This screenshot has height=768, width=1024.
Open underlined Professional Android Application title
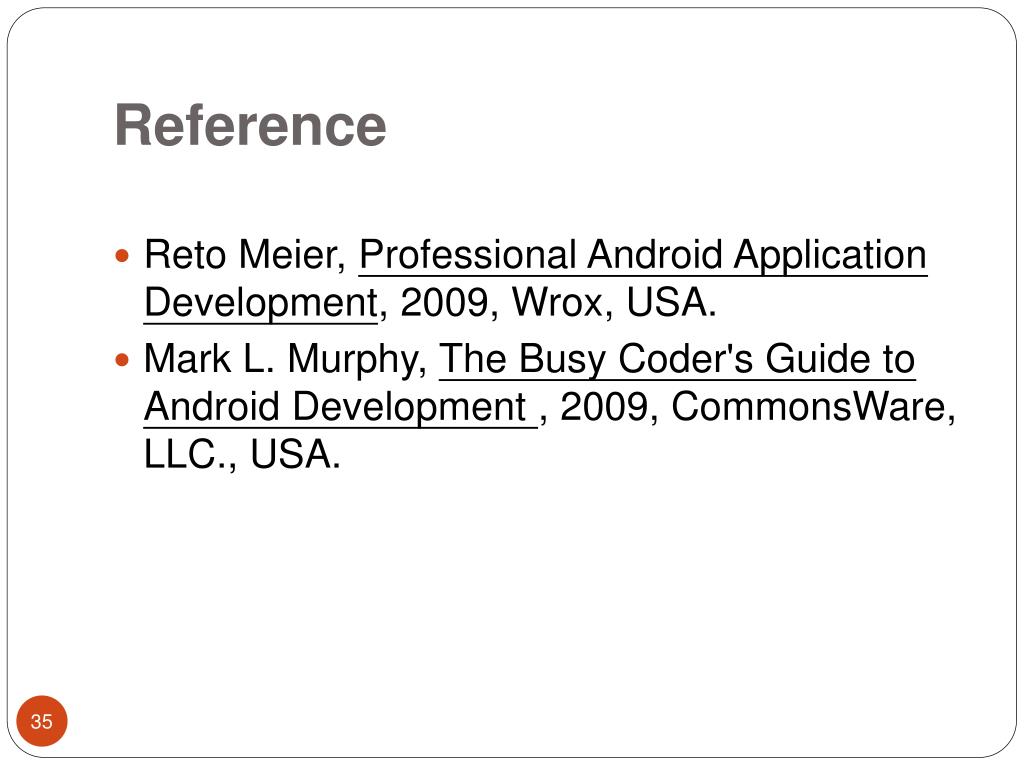(643, 255)
